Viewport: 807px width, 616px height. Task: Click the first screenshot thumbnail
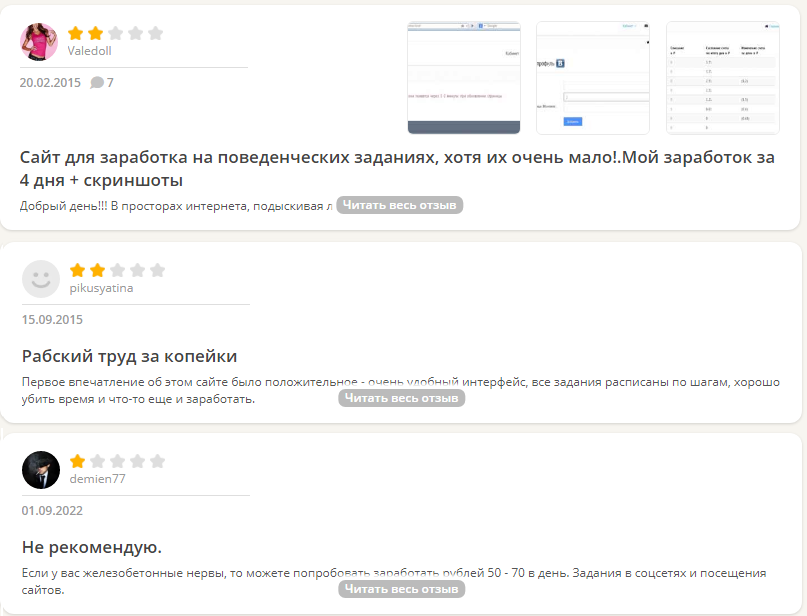(x=462, y=75)
